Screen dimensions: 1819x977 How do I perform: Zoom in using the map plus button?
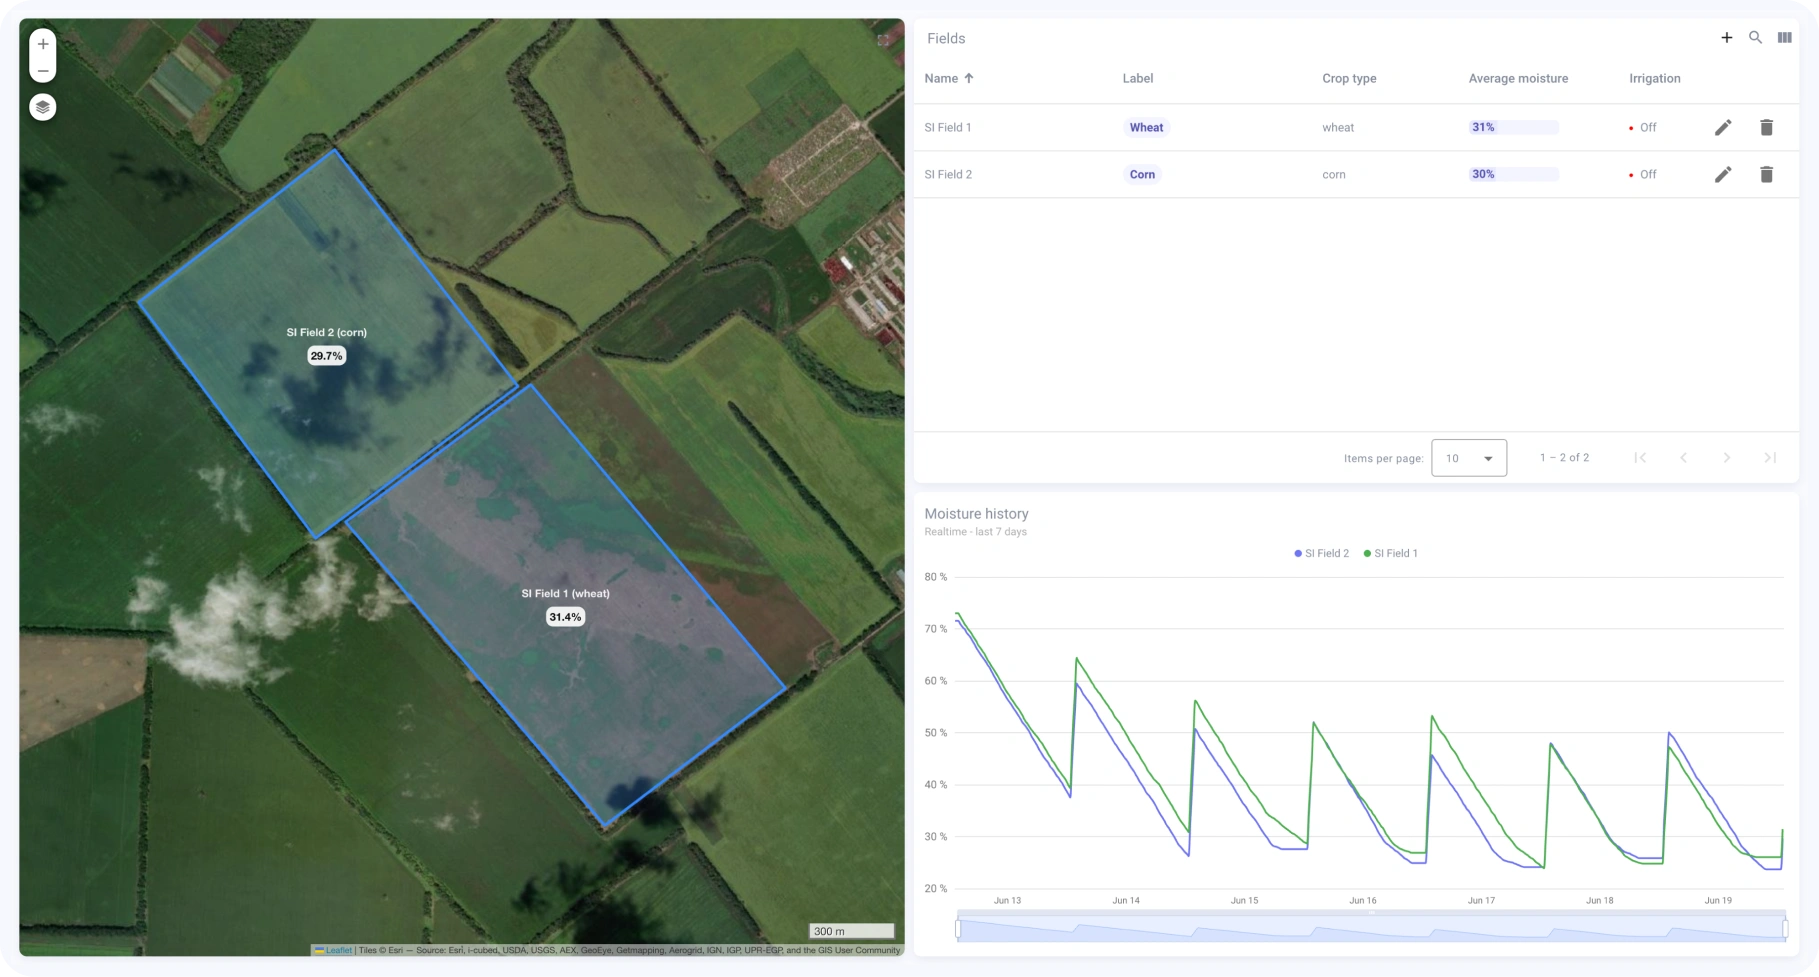point(42,43)
